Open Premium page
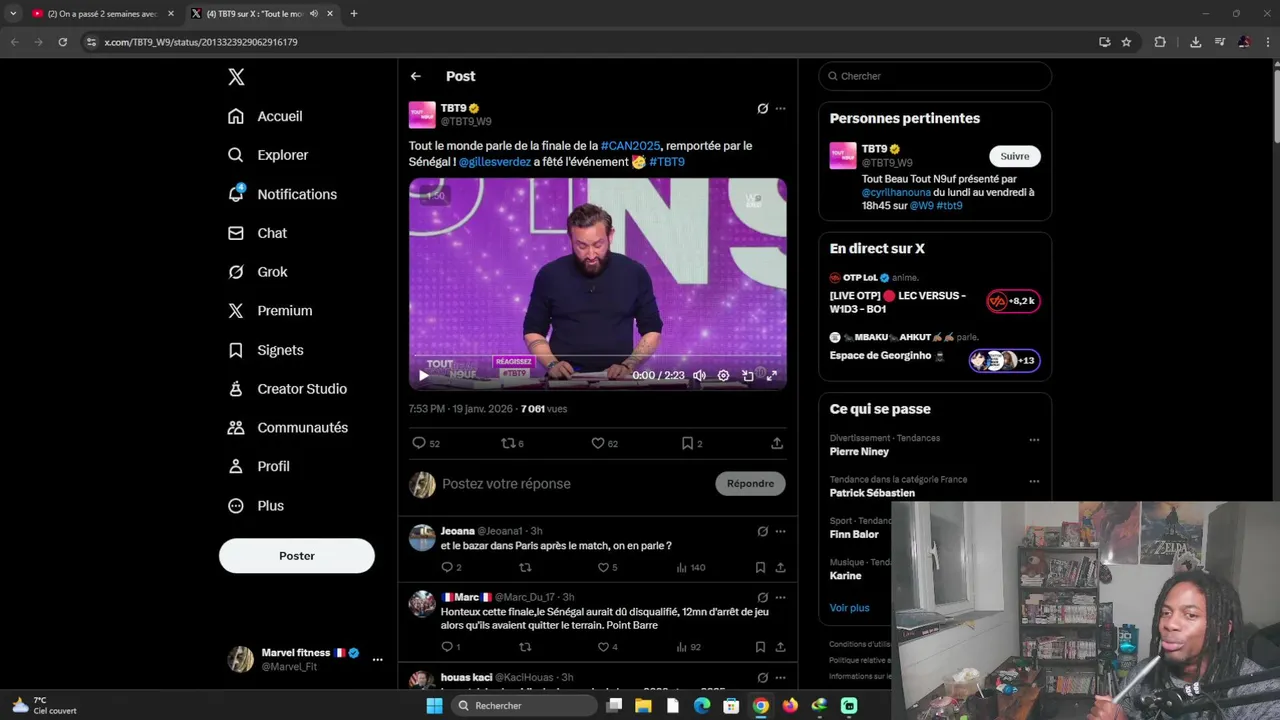 click(270, 311)
